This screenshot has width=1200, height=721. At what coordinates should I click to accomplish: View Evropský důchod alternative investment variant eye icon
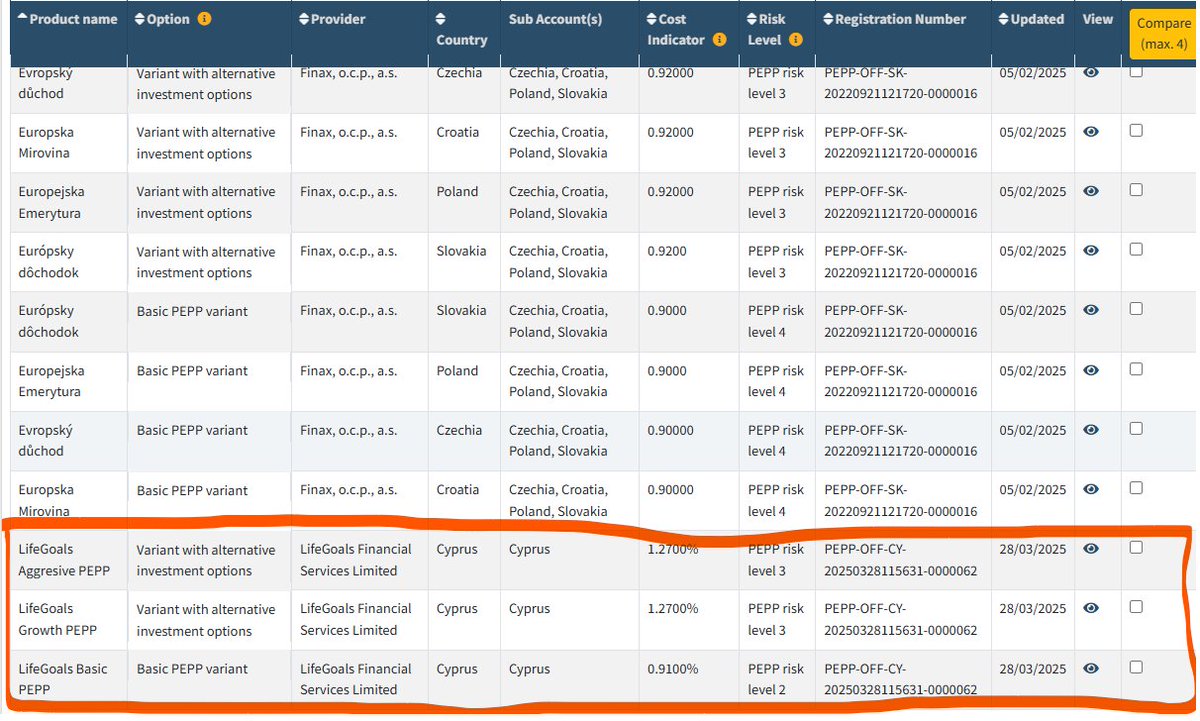(1091, 72)
